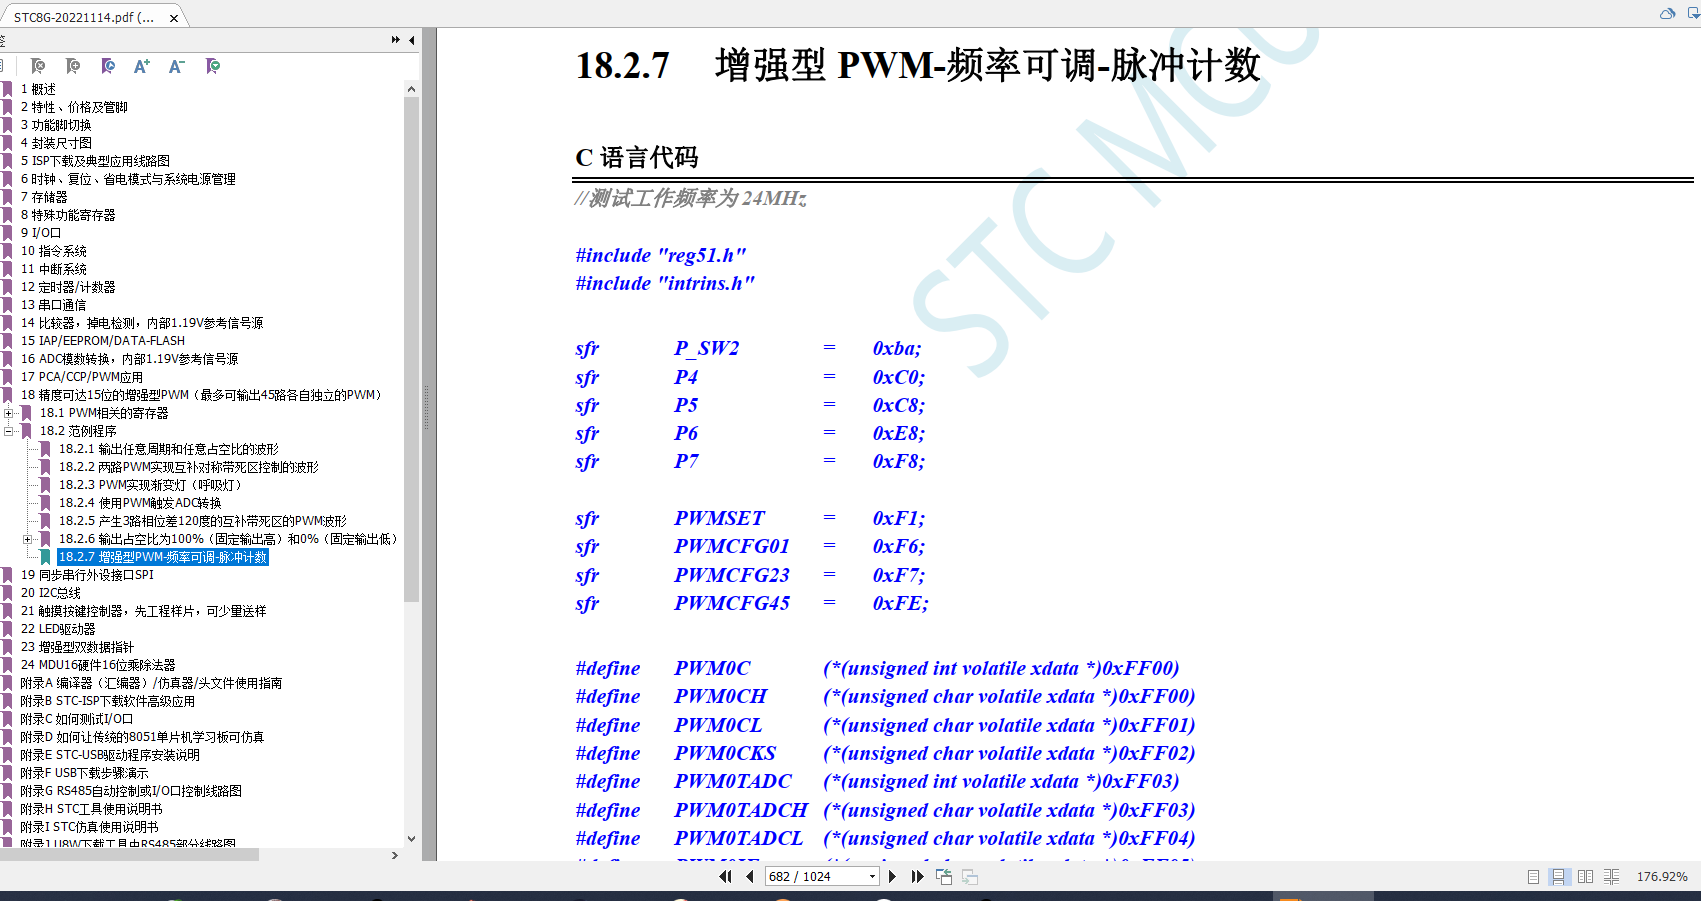Click the 176.92% zoom level
The image size is (1701, 901).
point(1661,876)
